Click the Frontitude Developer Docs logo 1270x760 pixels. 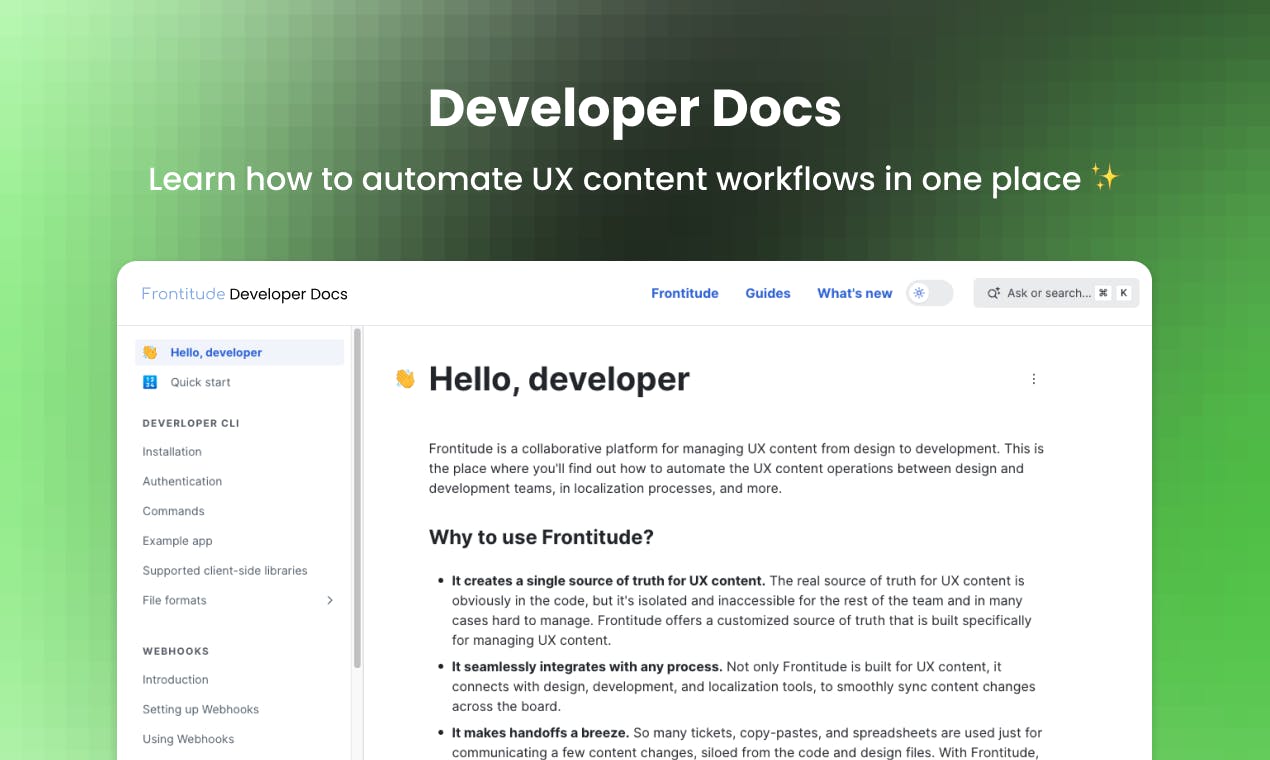245,294
